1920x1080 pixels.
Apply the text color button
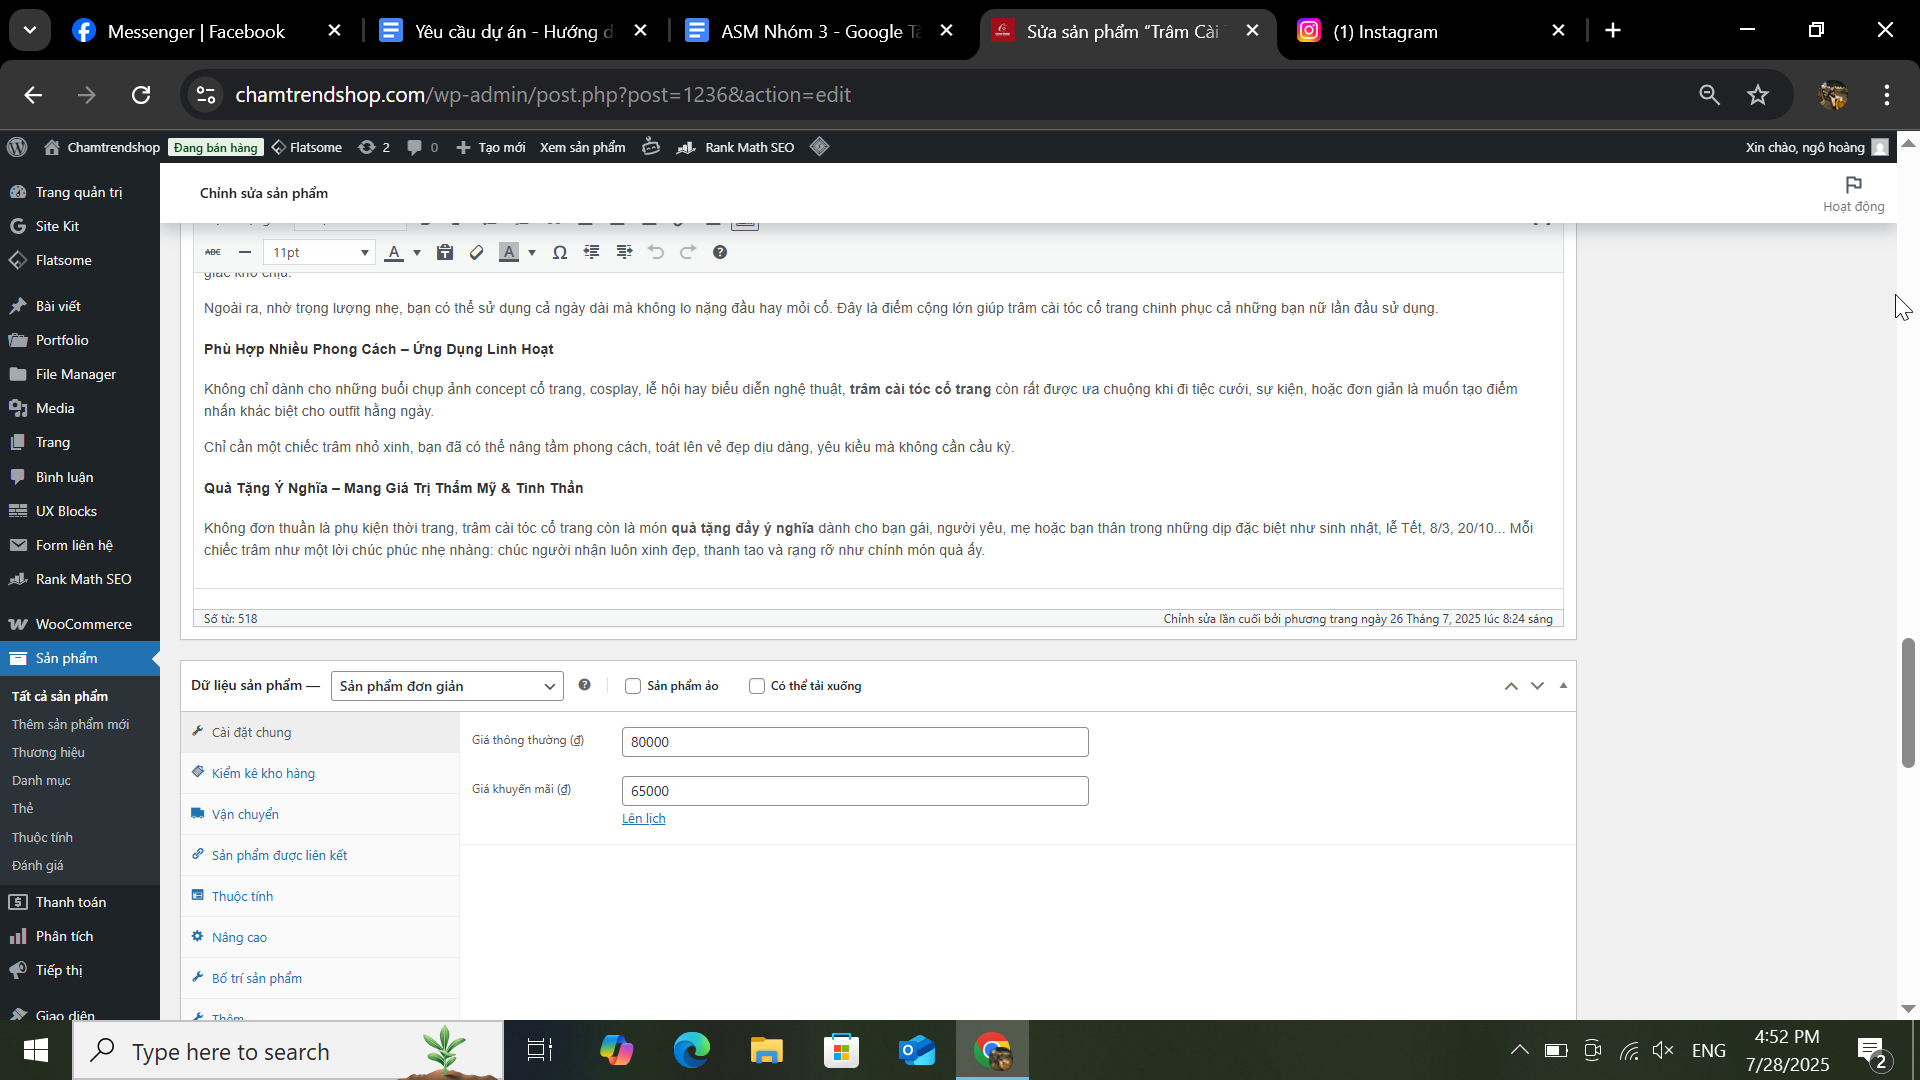(394, 252)
